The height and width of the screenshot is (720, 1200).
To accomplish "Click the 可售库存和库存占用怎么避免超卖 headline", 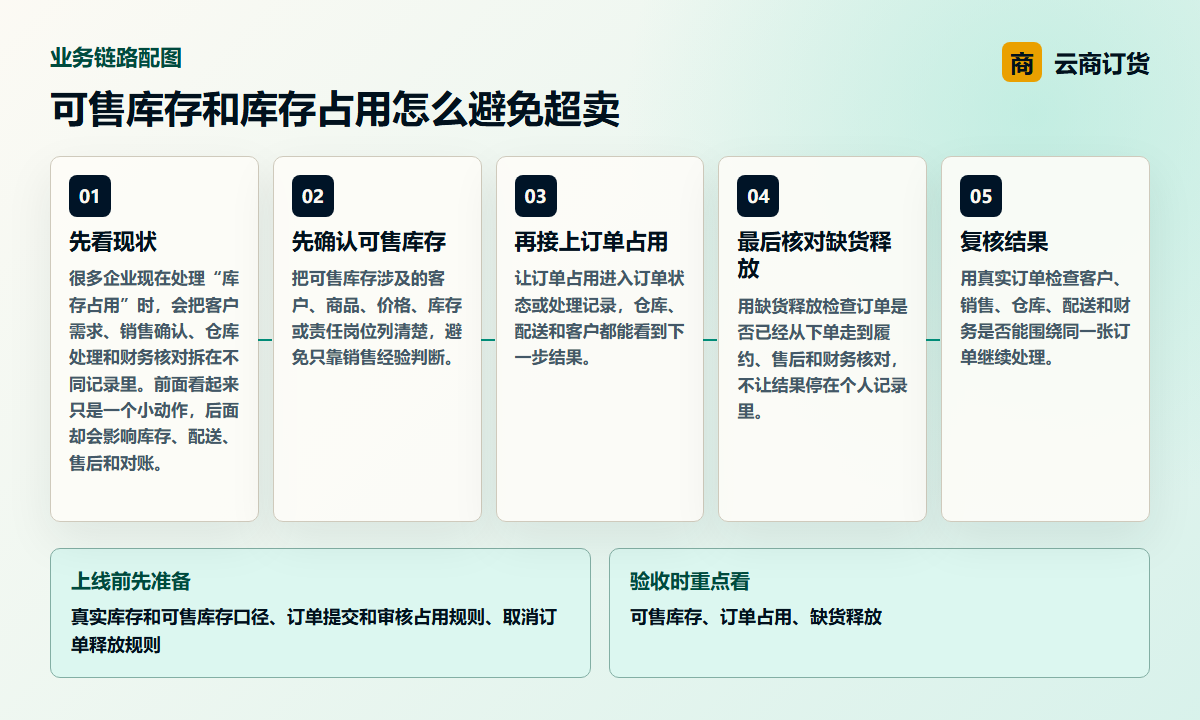I will pos(335,109).
